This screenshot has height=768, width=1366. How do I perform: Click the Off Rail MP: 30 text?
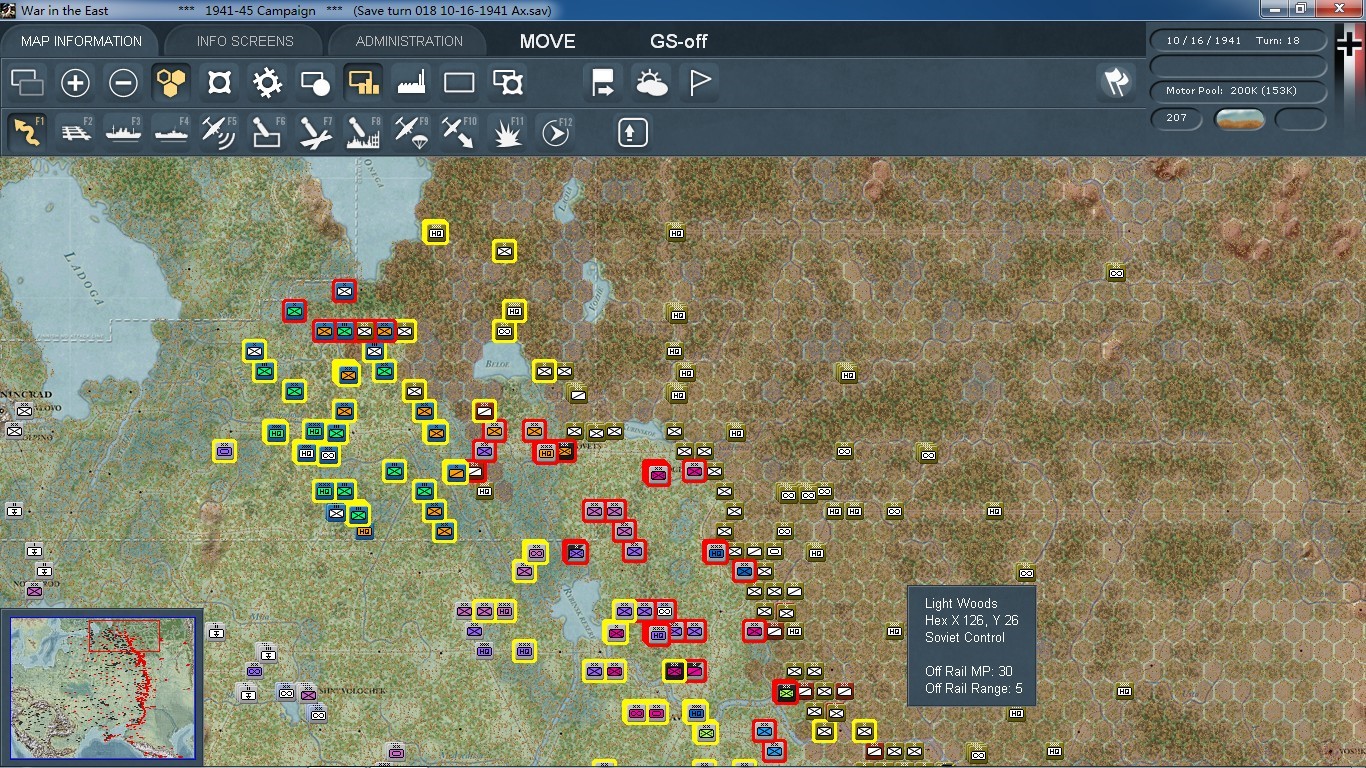[x=968, y=671]
